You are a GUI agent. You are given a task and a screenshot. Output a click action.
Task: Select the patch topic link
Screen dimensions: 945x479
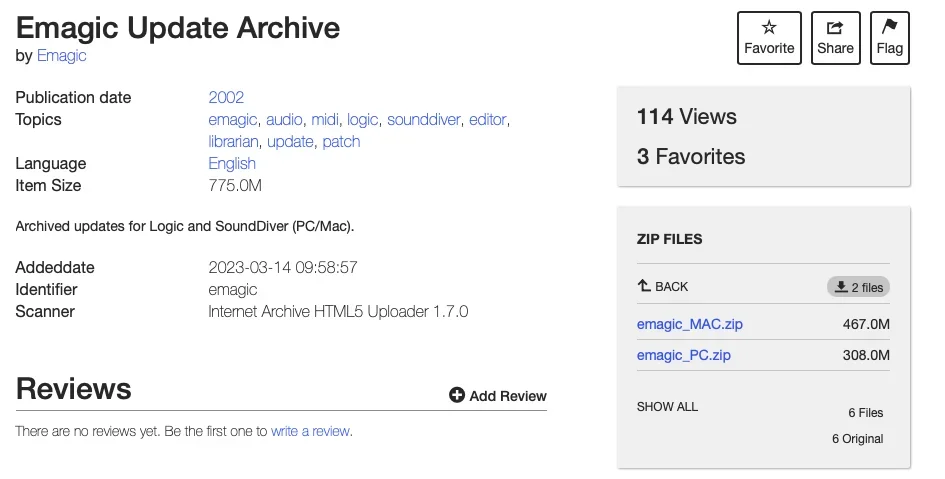341,142
